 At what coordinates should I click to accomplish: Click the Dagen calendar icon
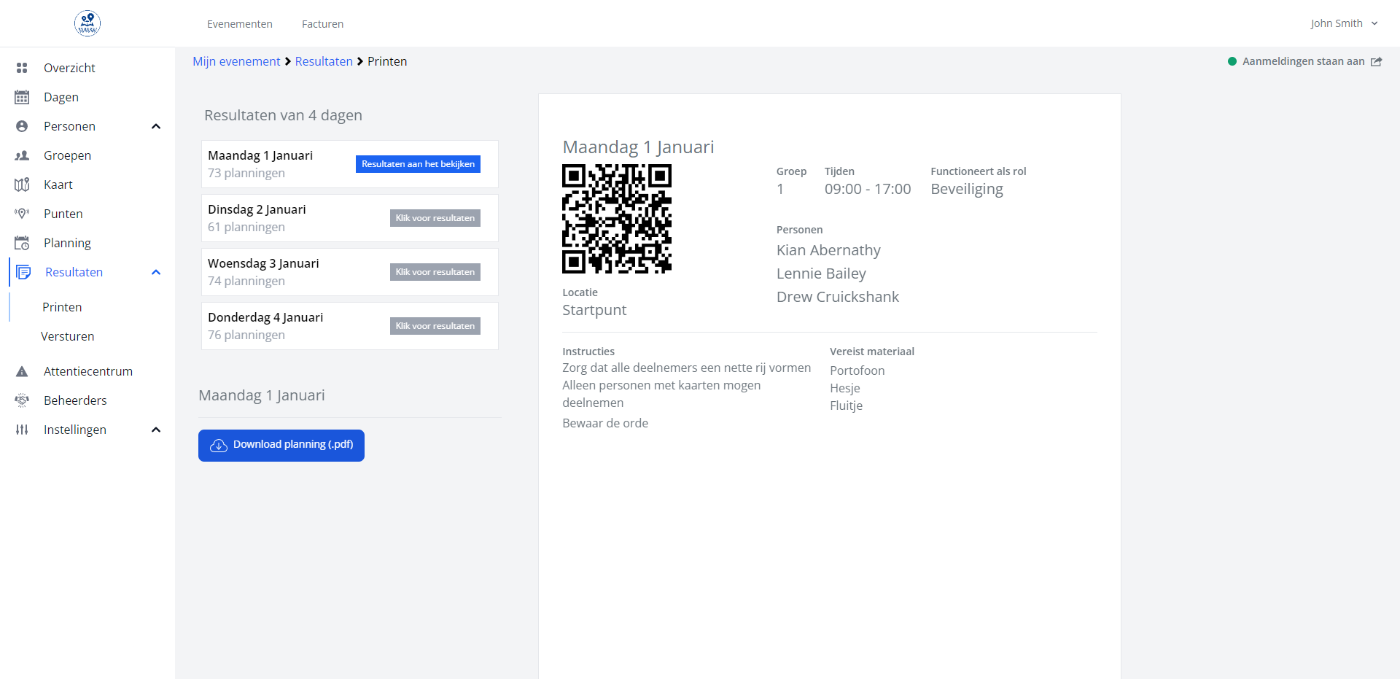22,97
